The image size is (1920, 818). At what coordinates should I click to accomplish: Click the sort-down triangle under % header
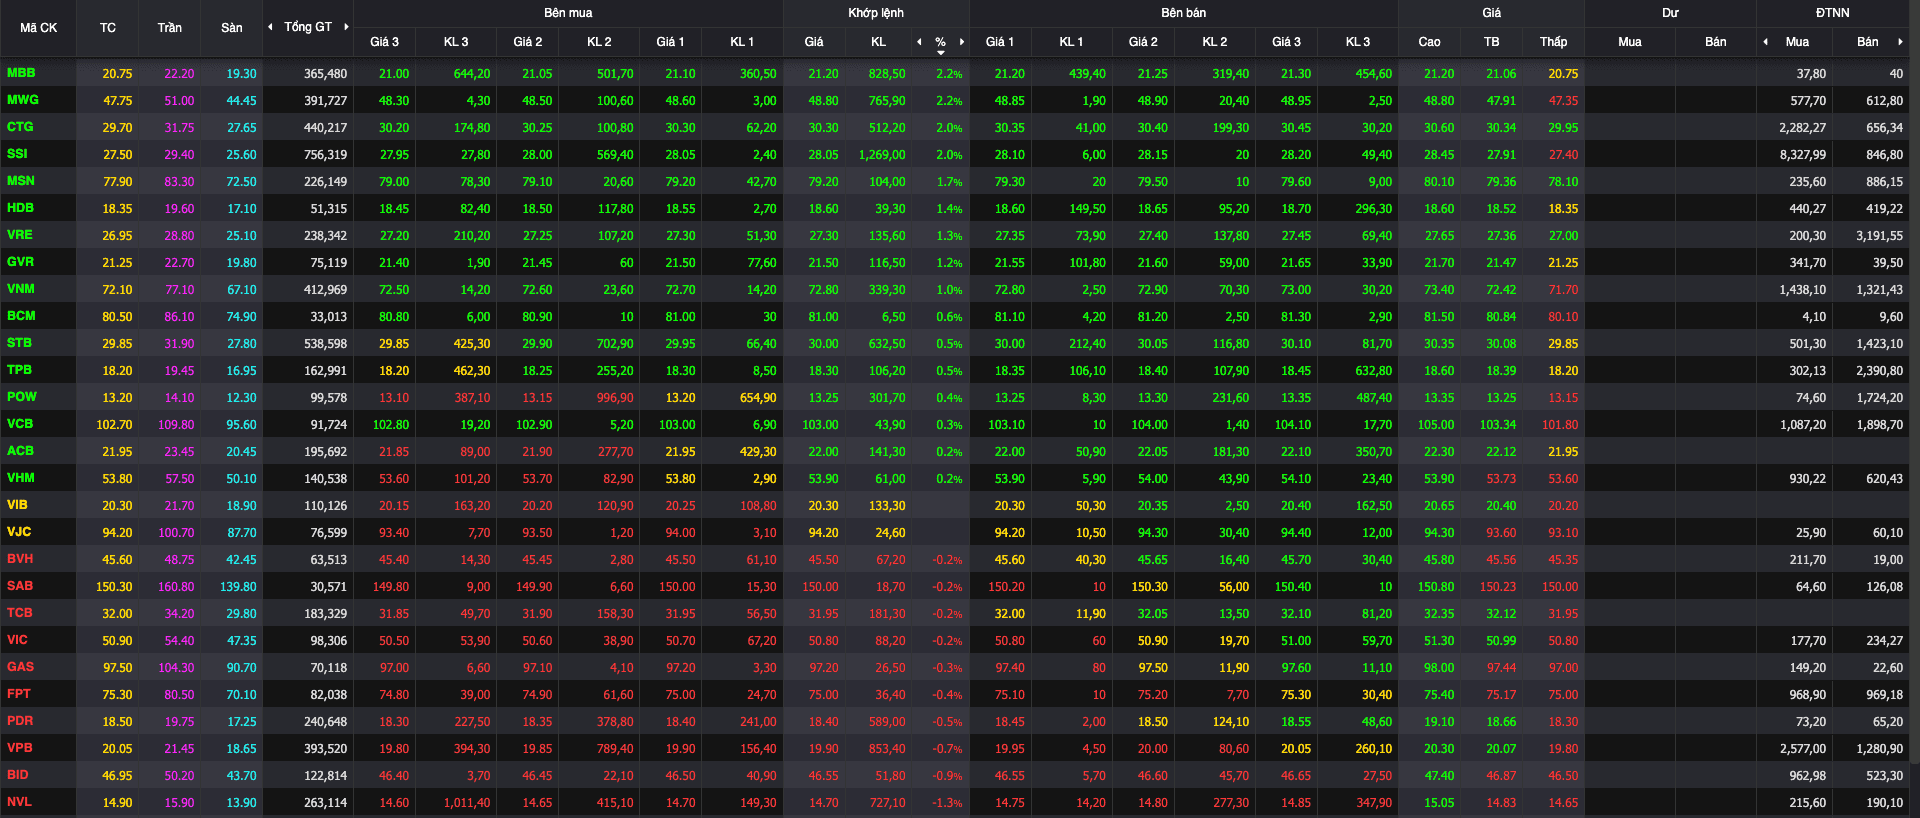(941, 52)
